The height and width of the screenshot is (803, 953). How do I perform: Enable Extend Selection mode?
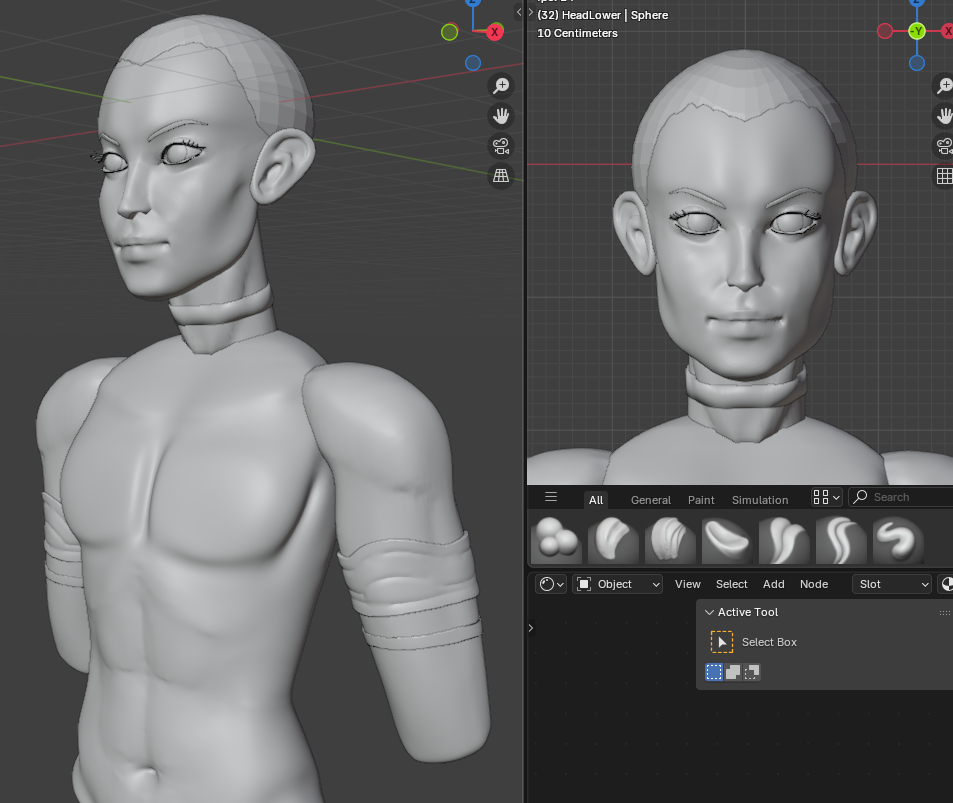coord(733,672)
